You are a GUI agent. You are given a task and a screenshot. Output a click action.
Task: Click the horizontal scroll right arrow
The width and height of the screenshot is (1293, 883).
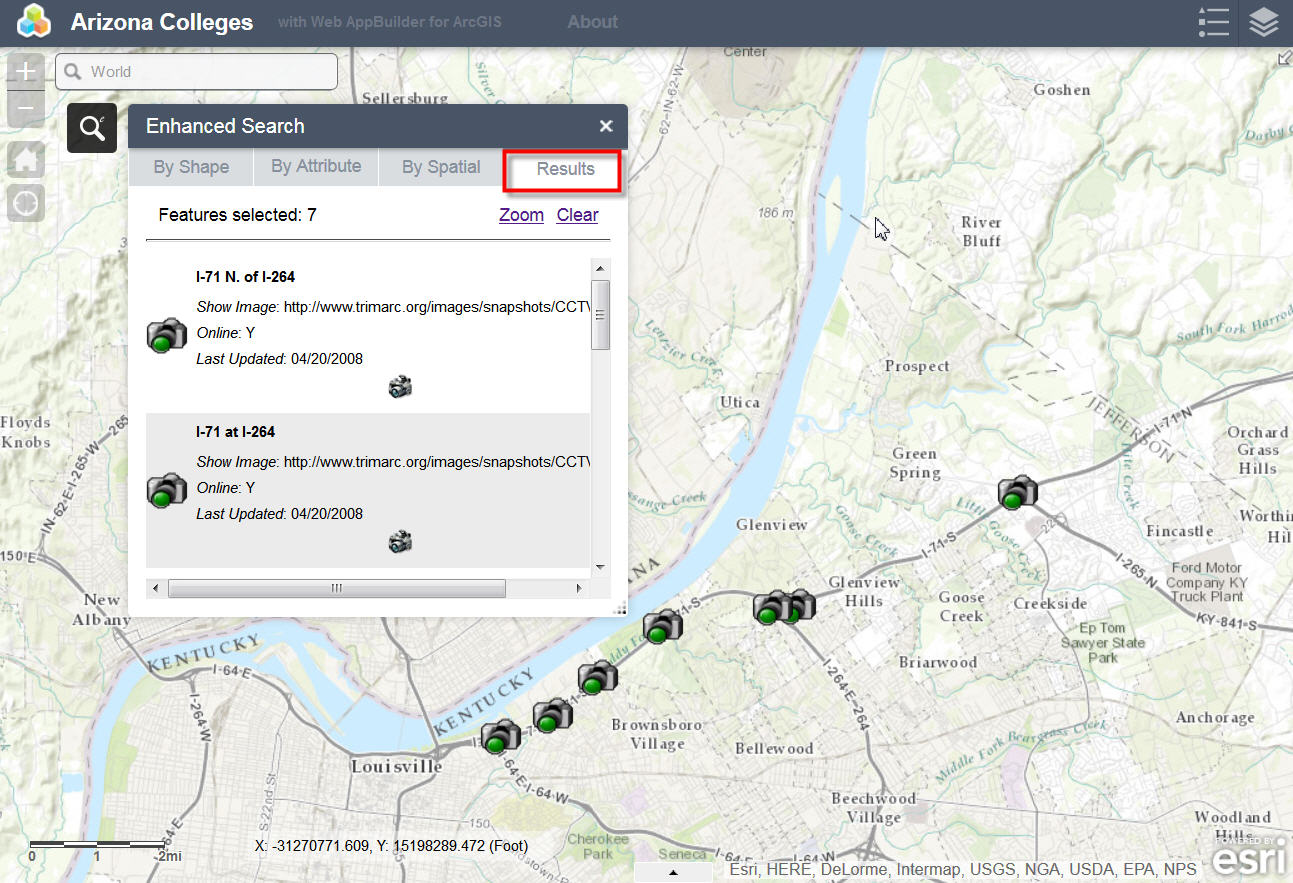[578, 588]
